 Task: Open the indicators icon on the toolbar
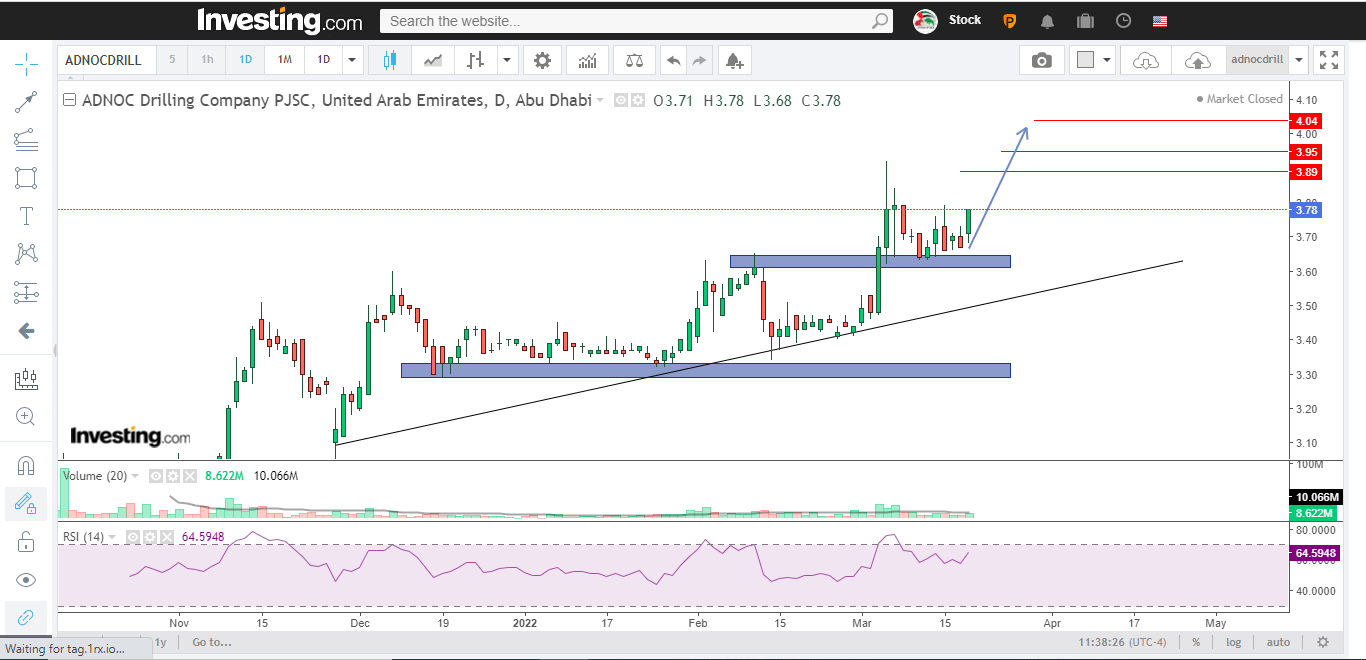point(587,60)
